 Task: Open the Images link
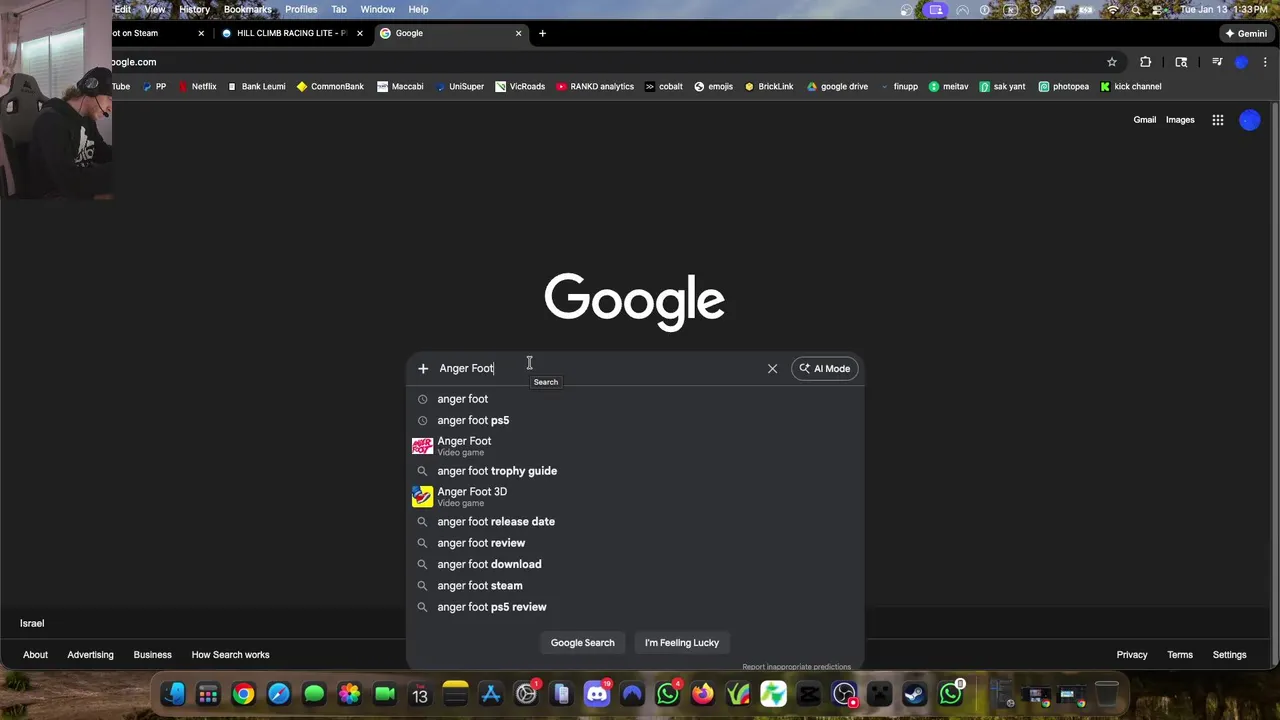tap(1180, 120)
